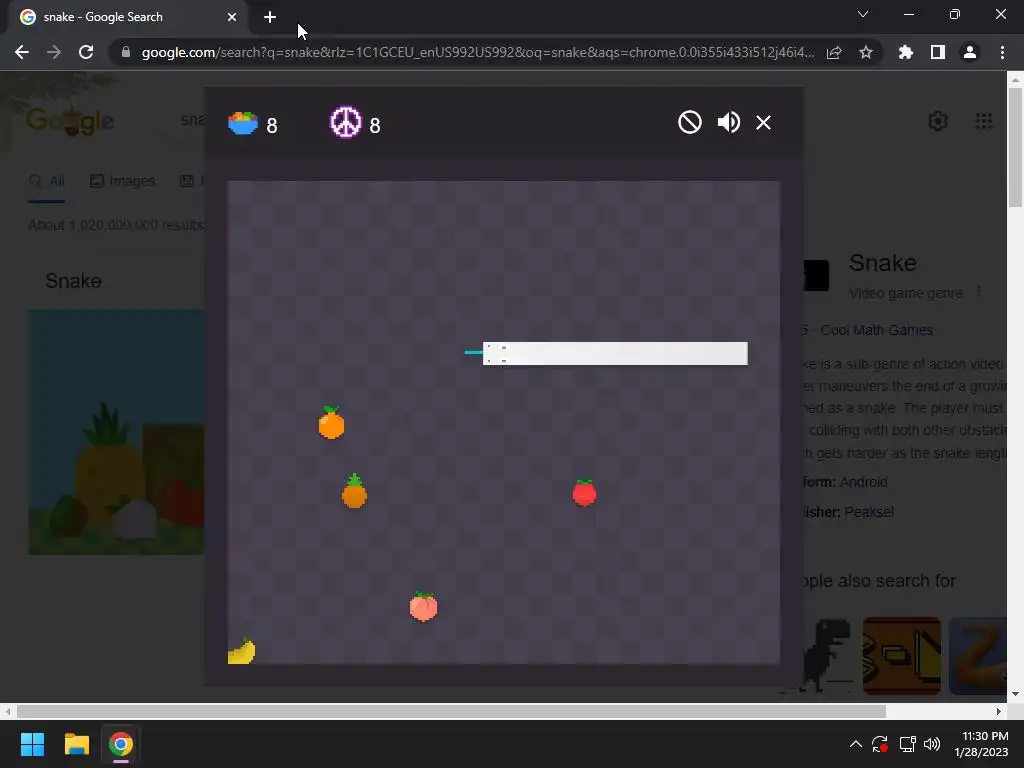Share this page from the address bar
The image size is (1024, 768).
(x=834, y=52)
